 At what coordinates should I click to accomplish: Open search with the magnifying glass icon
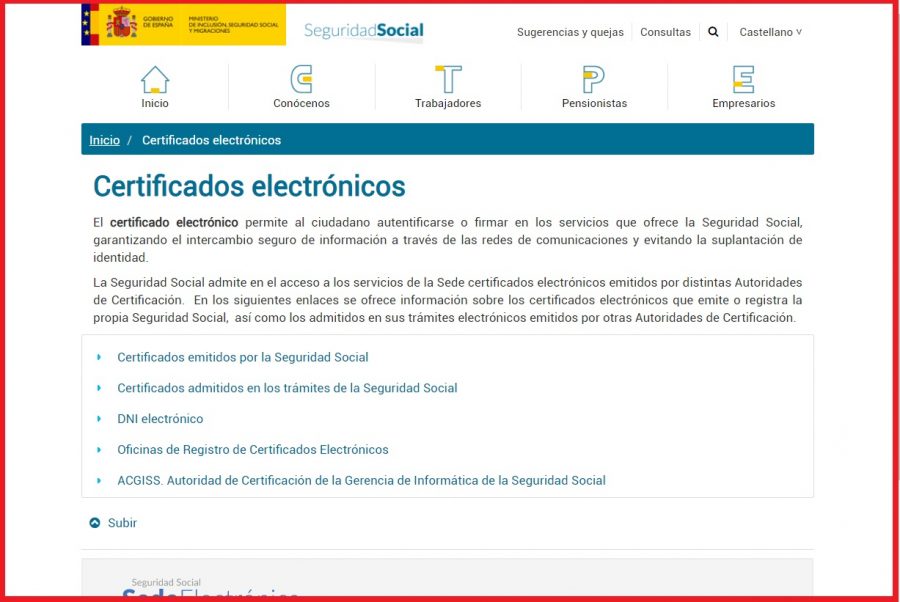coord(713,32)
